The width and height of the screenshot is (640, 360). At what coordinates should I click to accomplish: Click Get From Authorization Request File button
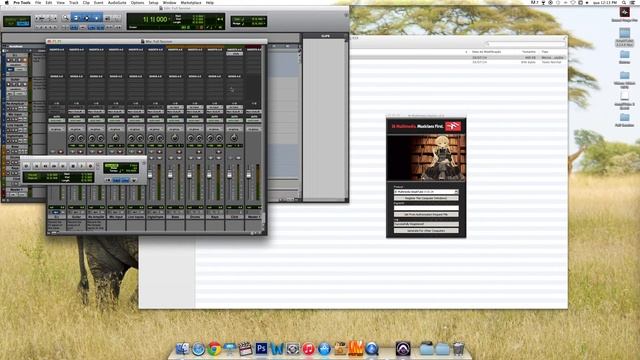coord(426,214)
